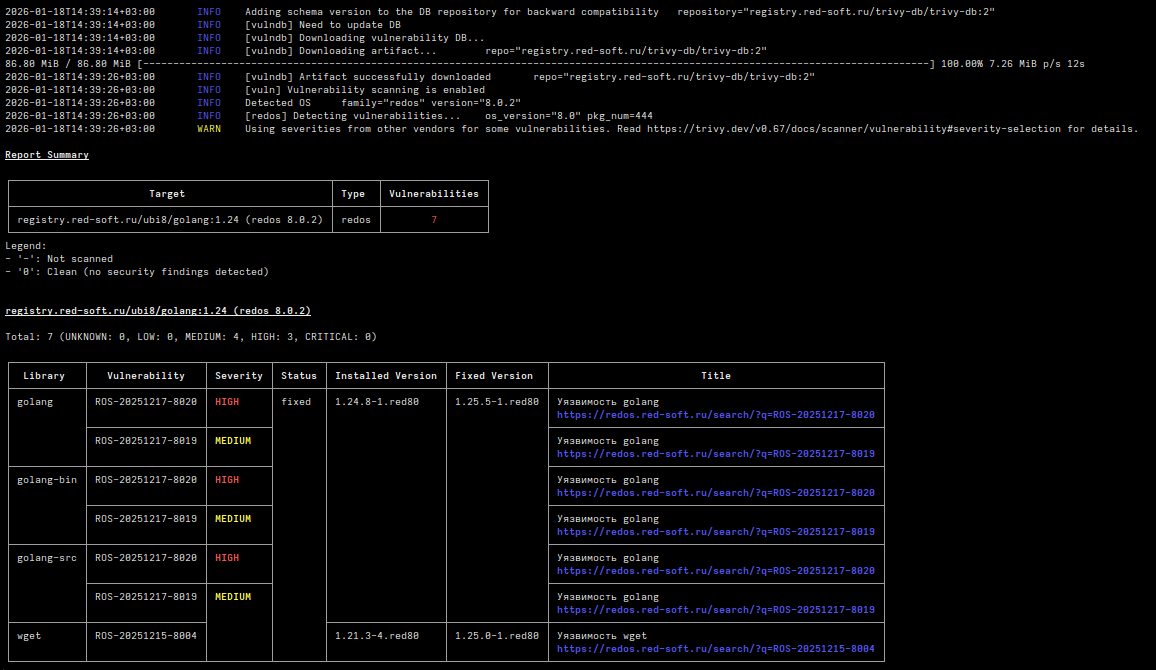Click the Title column header

point(716,376)
